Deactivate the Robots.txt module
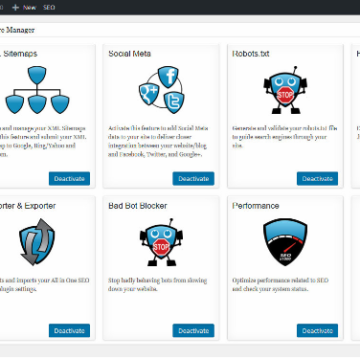 [x=317, y=179]
